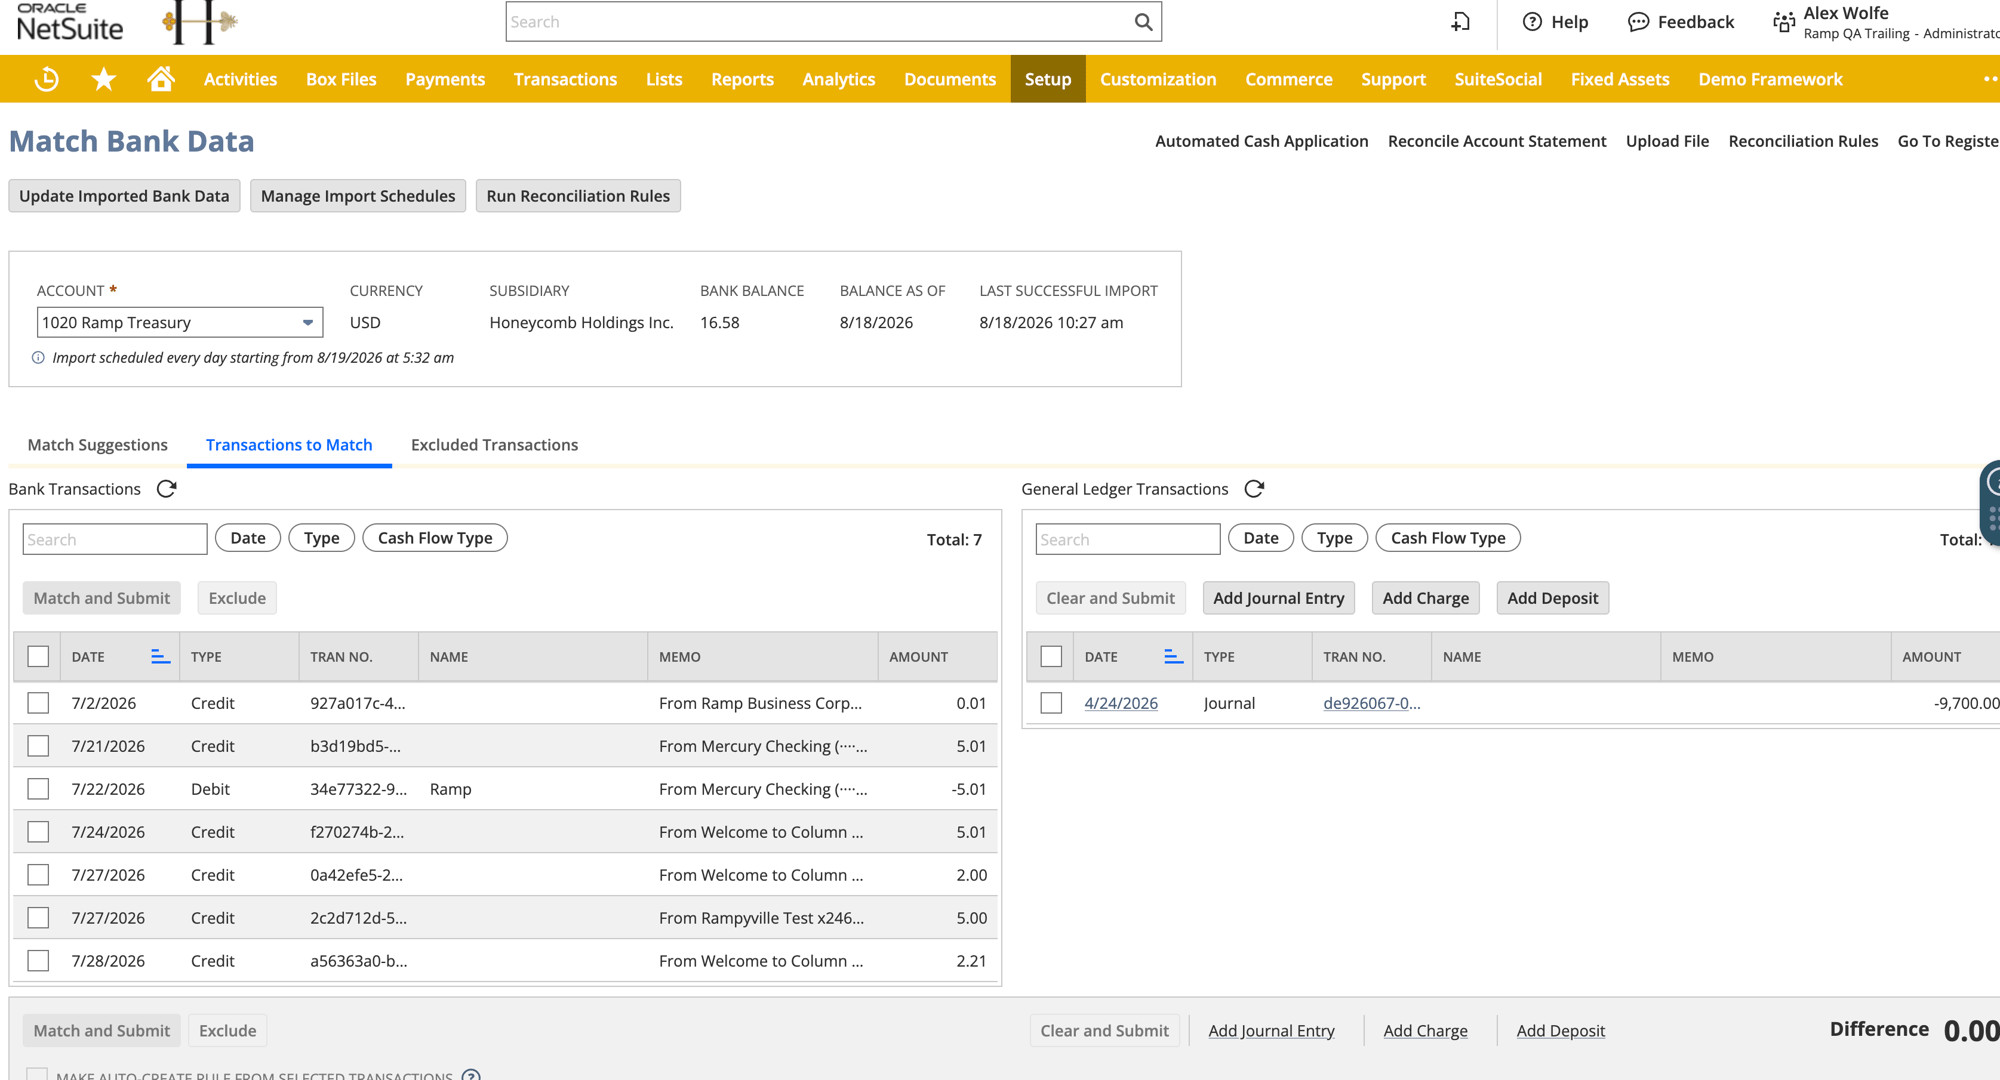Open Upload File link
This screenshot has height=1080, width=2000.
pos(1667,141)
